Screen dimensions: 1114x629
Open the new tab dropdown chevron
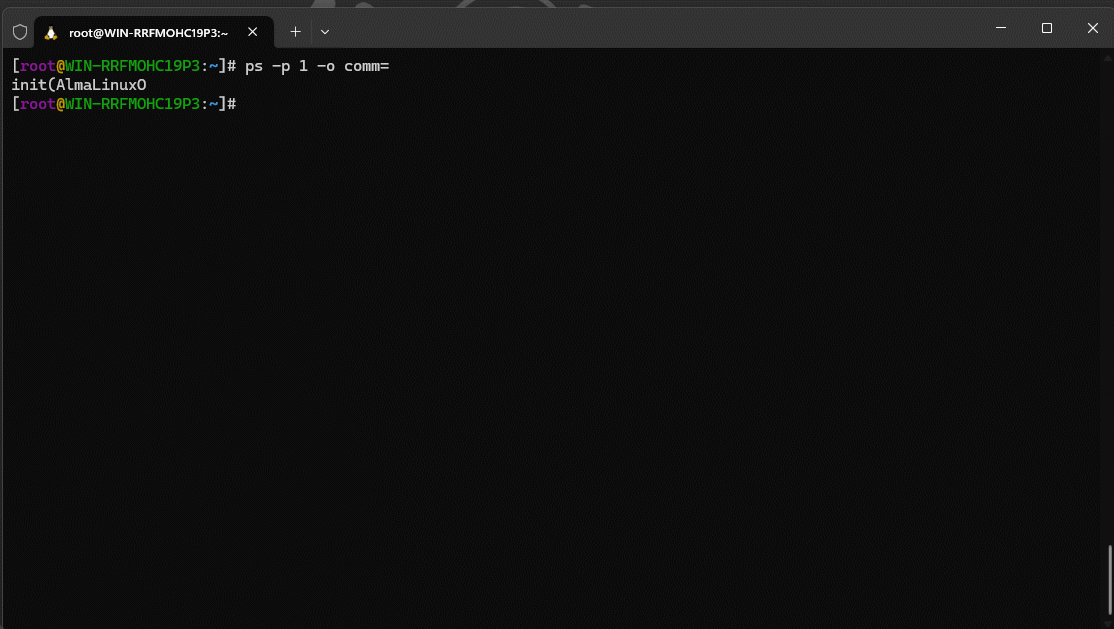pos(324,31)
